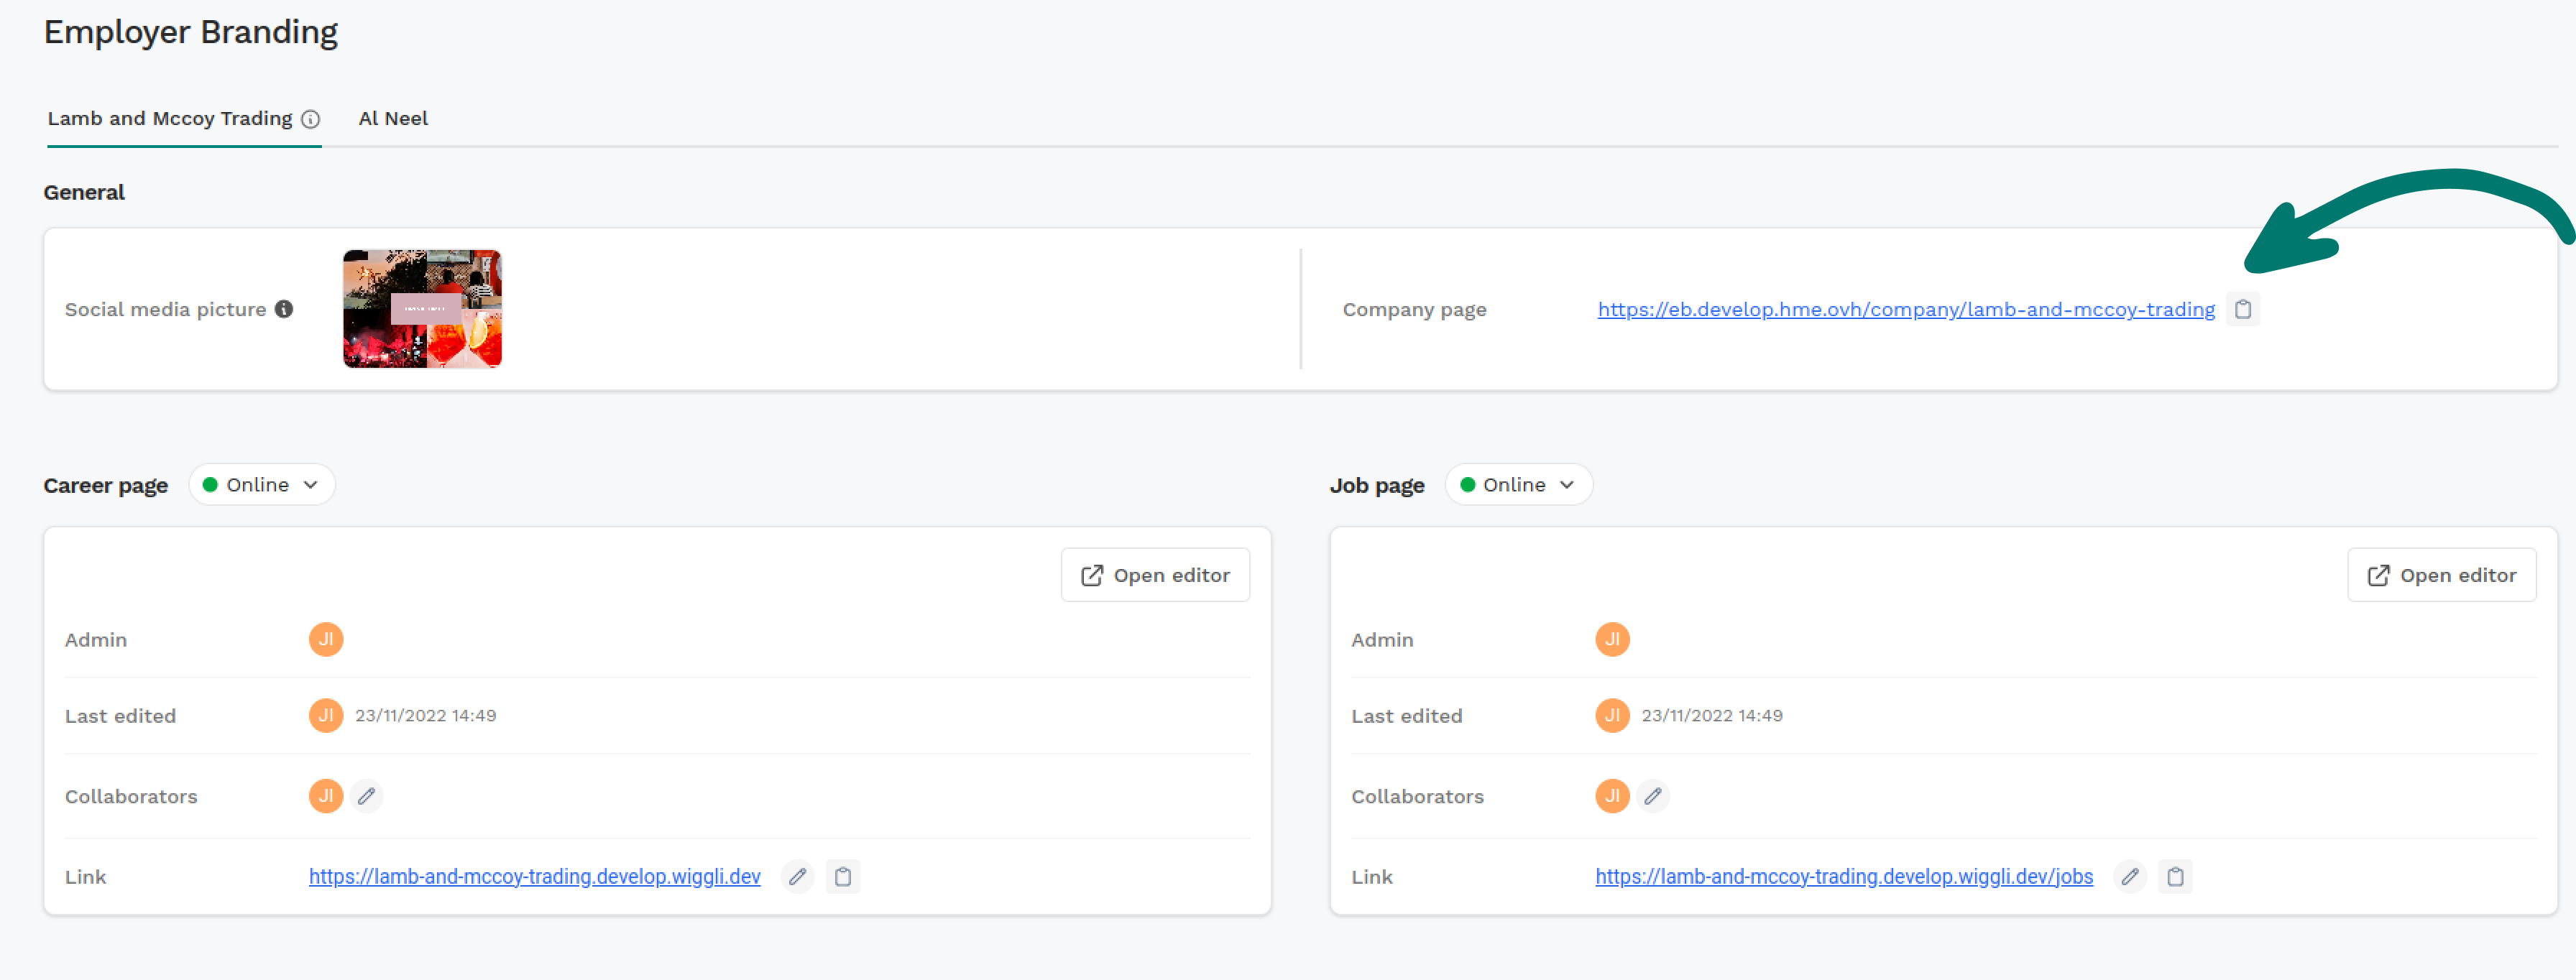
Task: Click the Career page Admin JI avatar
Action: point(326,640)
